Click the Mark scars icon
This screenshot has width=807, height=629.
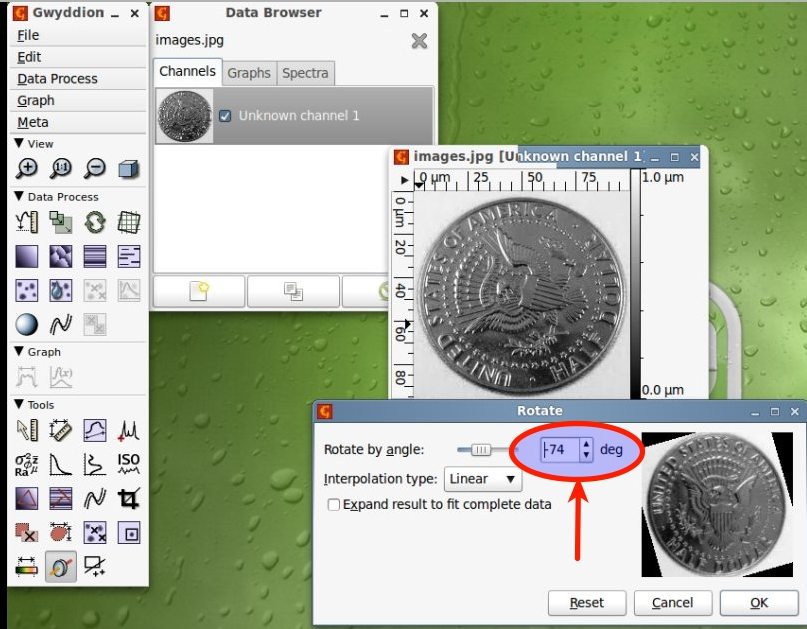coord(129,256)
